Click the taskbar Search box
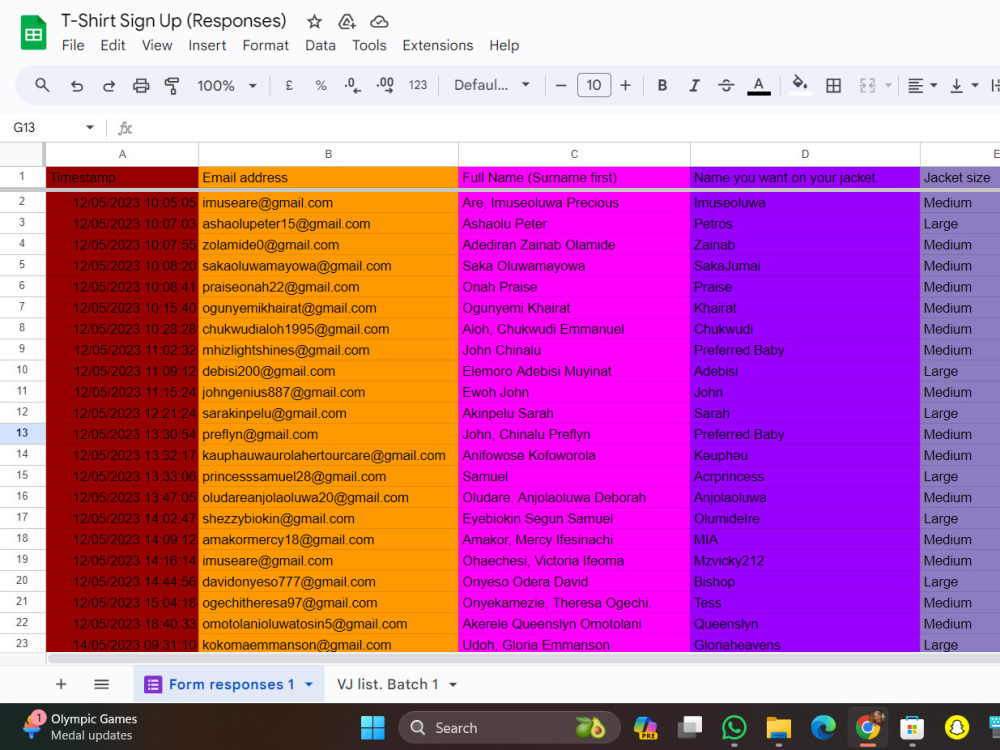 [x=509, y=728]
